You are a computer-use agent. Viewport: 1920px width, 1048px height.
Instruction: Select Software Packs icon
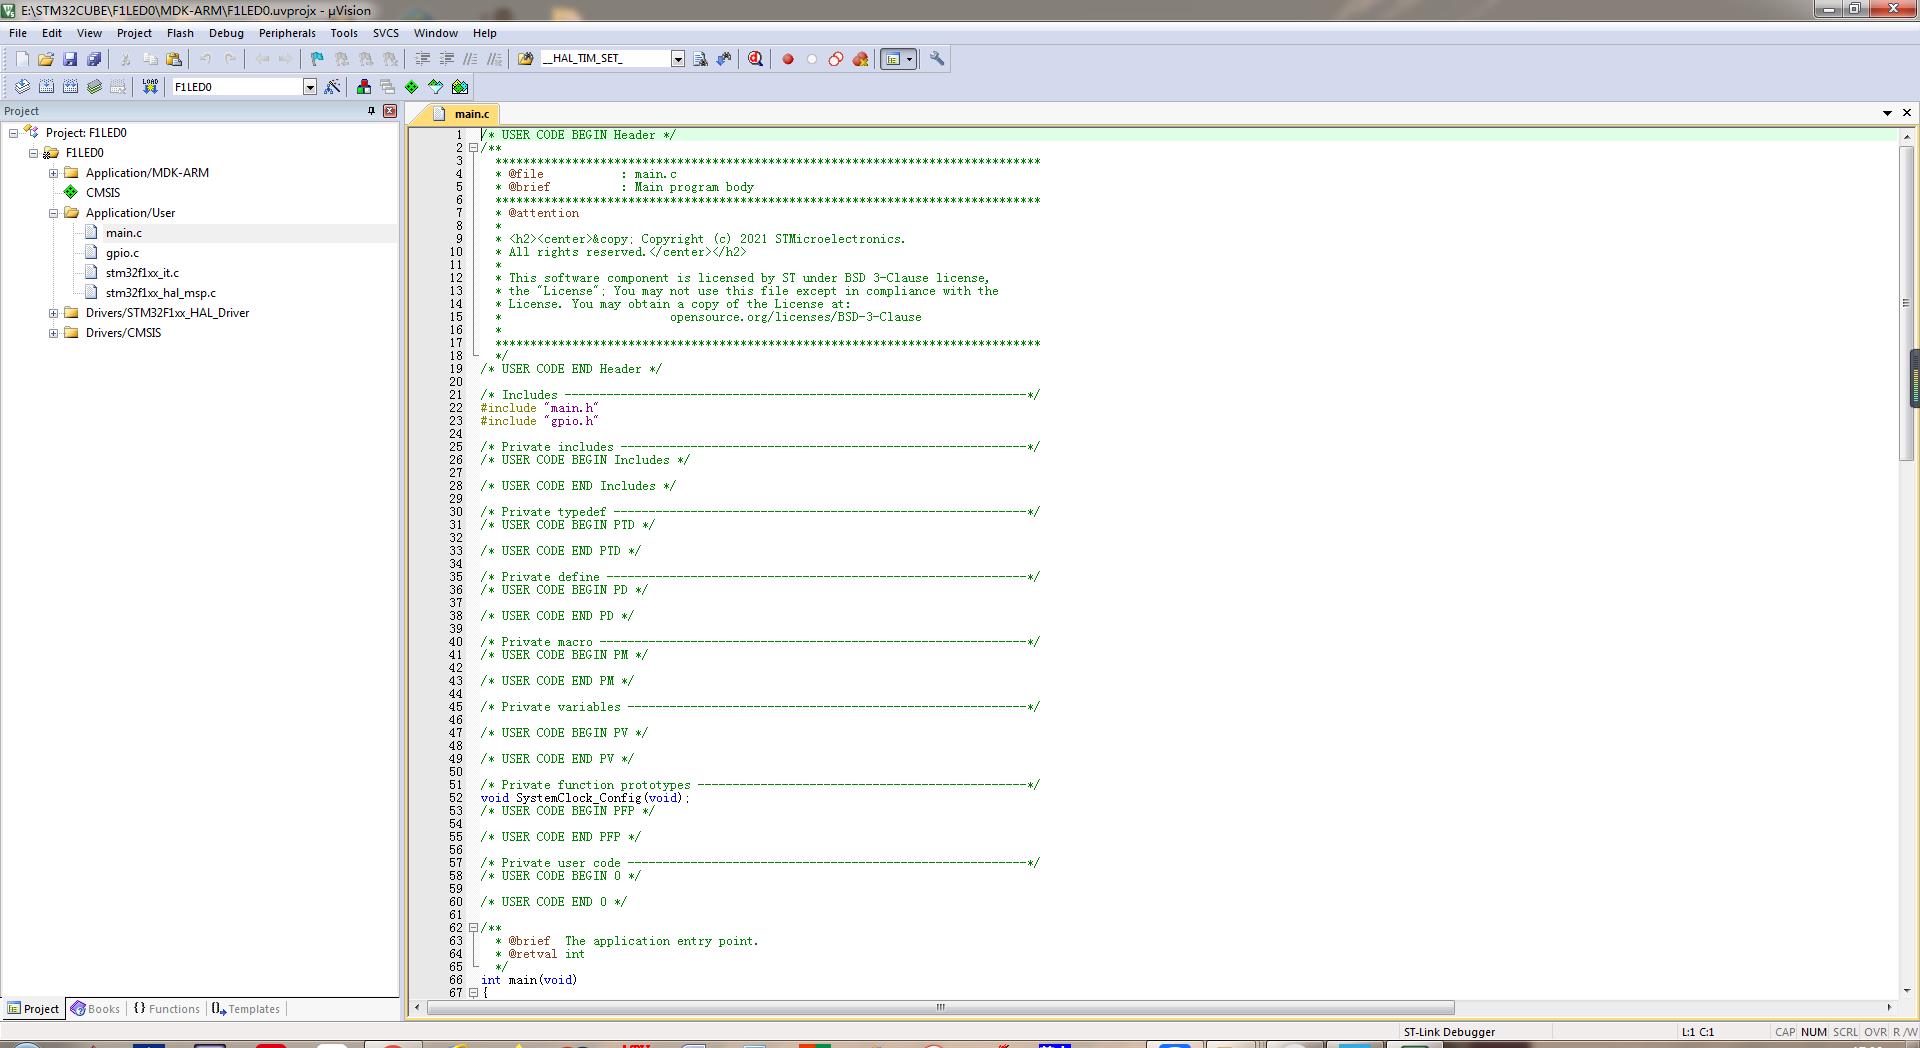436,87
